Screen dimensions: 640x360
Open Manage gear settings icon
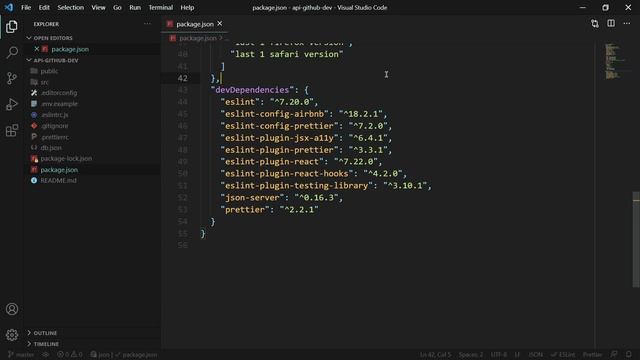point(12,335)
